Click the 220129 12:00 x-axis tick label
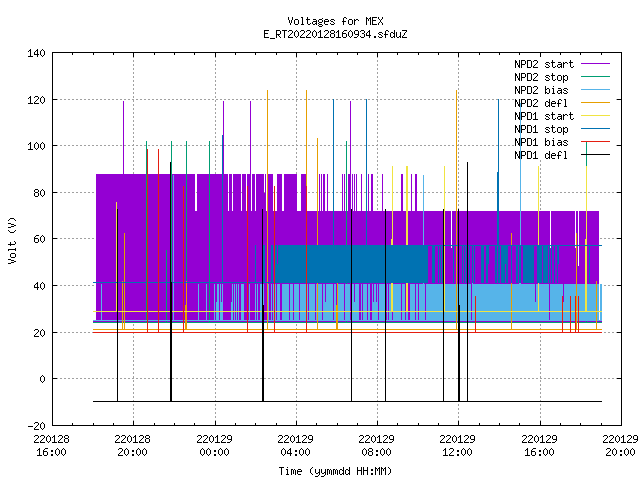 (x=458, y=446)
